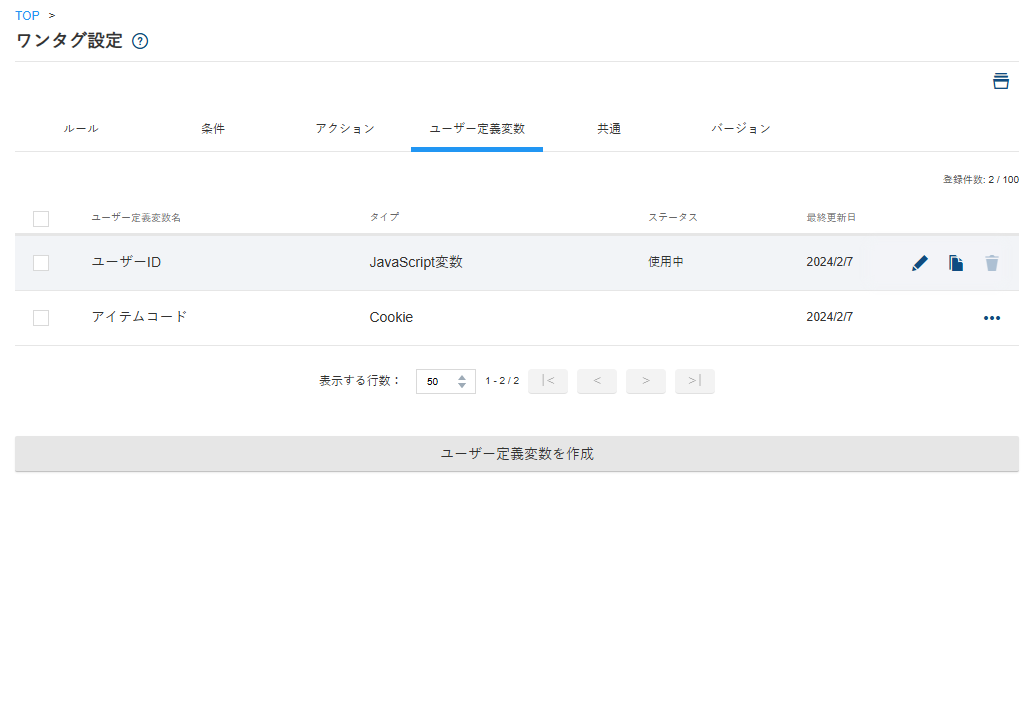Switch to the アクション tab
Image resolution: width=1035 pixels, height=717 pixels.
click(345, 129)
